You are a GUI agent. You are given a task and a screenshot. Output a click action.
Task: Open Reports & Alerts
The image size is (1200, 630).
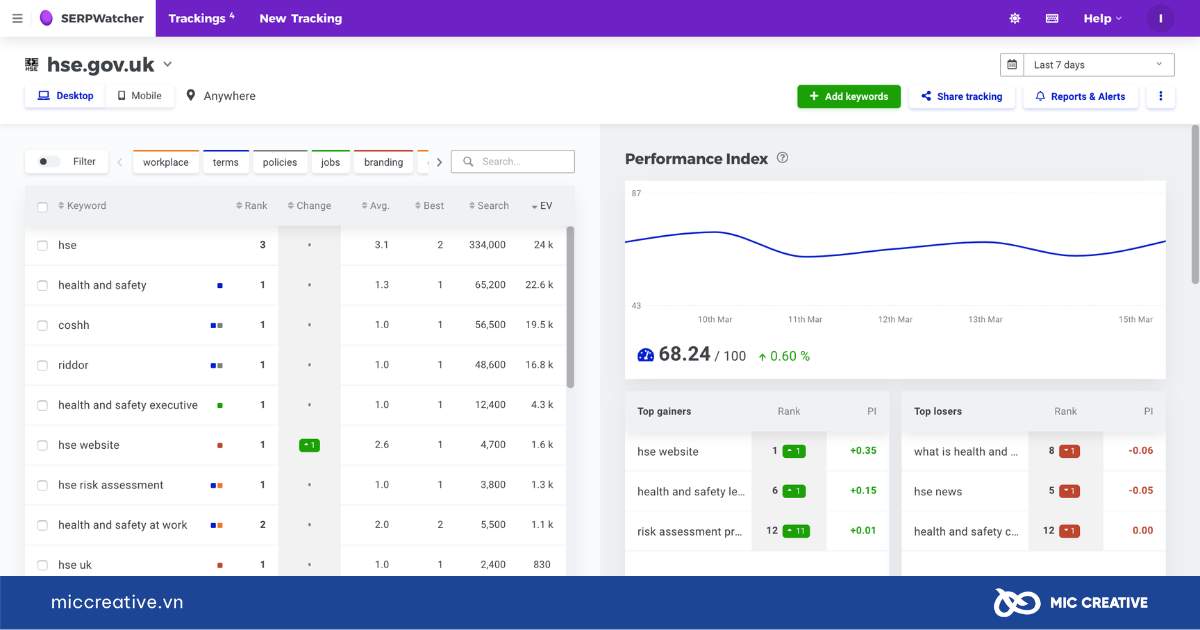click(x=1080, y=96)
